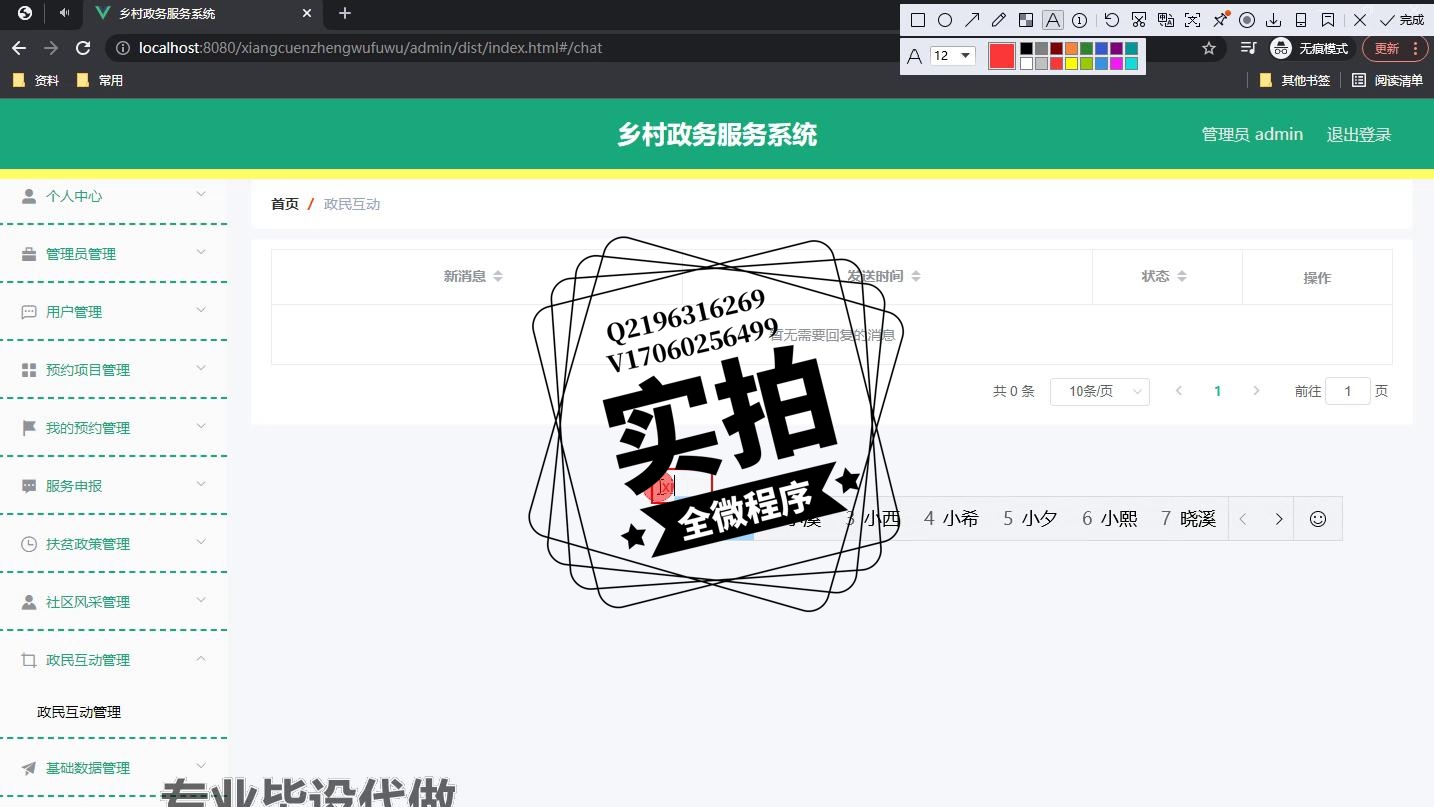Expand 我的预约管理 sidebar menu

(x=114, y=428)
